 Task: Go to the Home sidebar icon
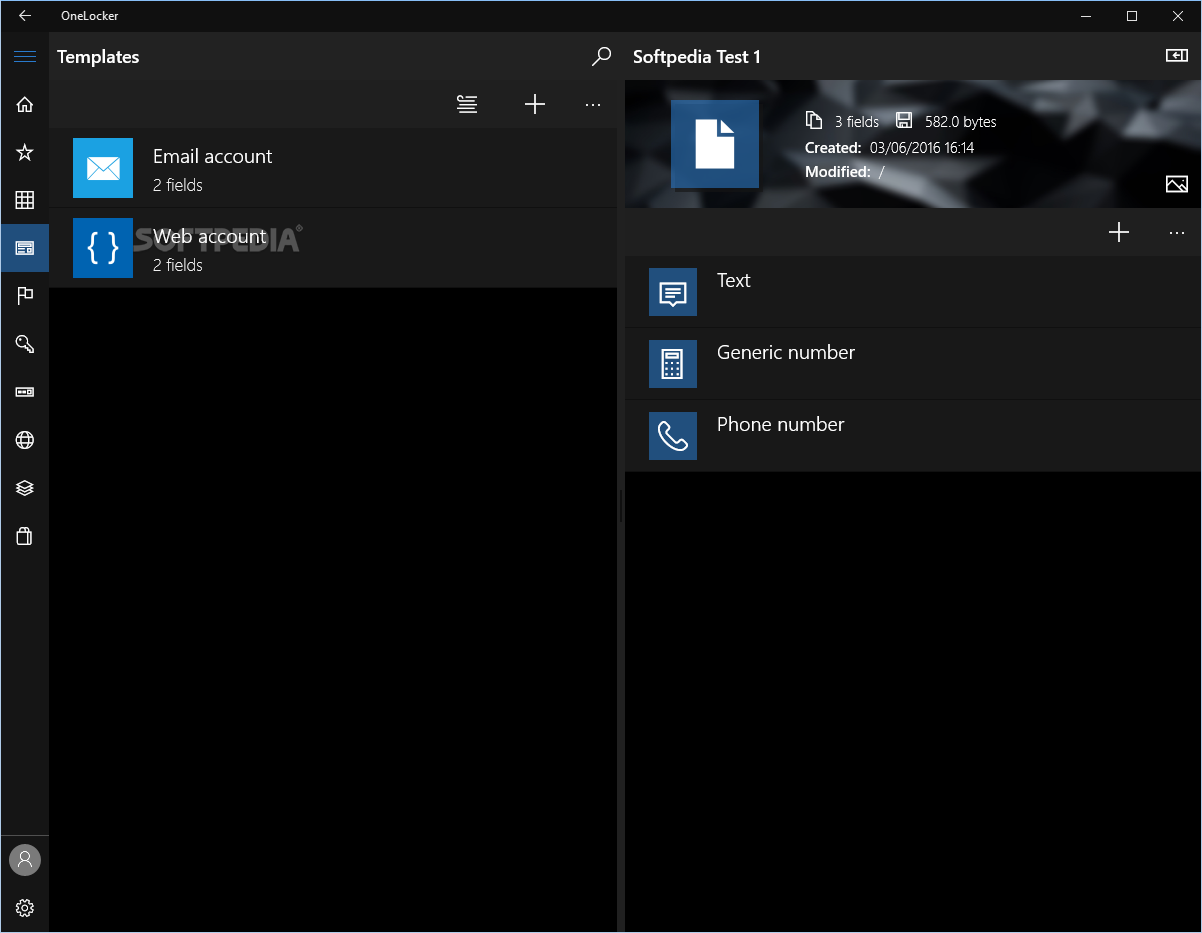tap(25, 104)
